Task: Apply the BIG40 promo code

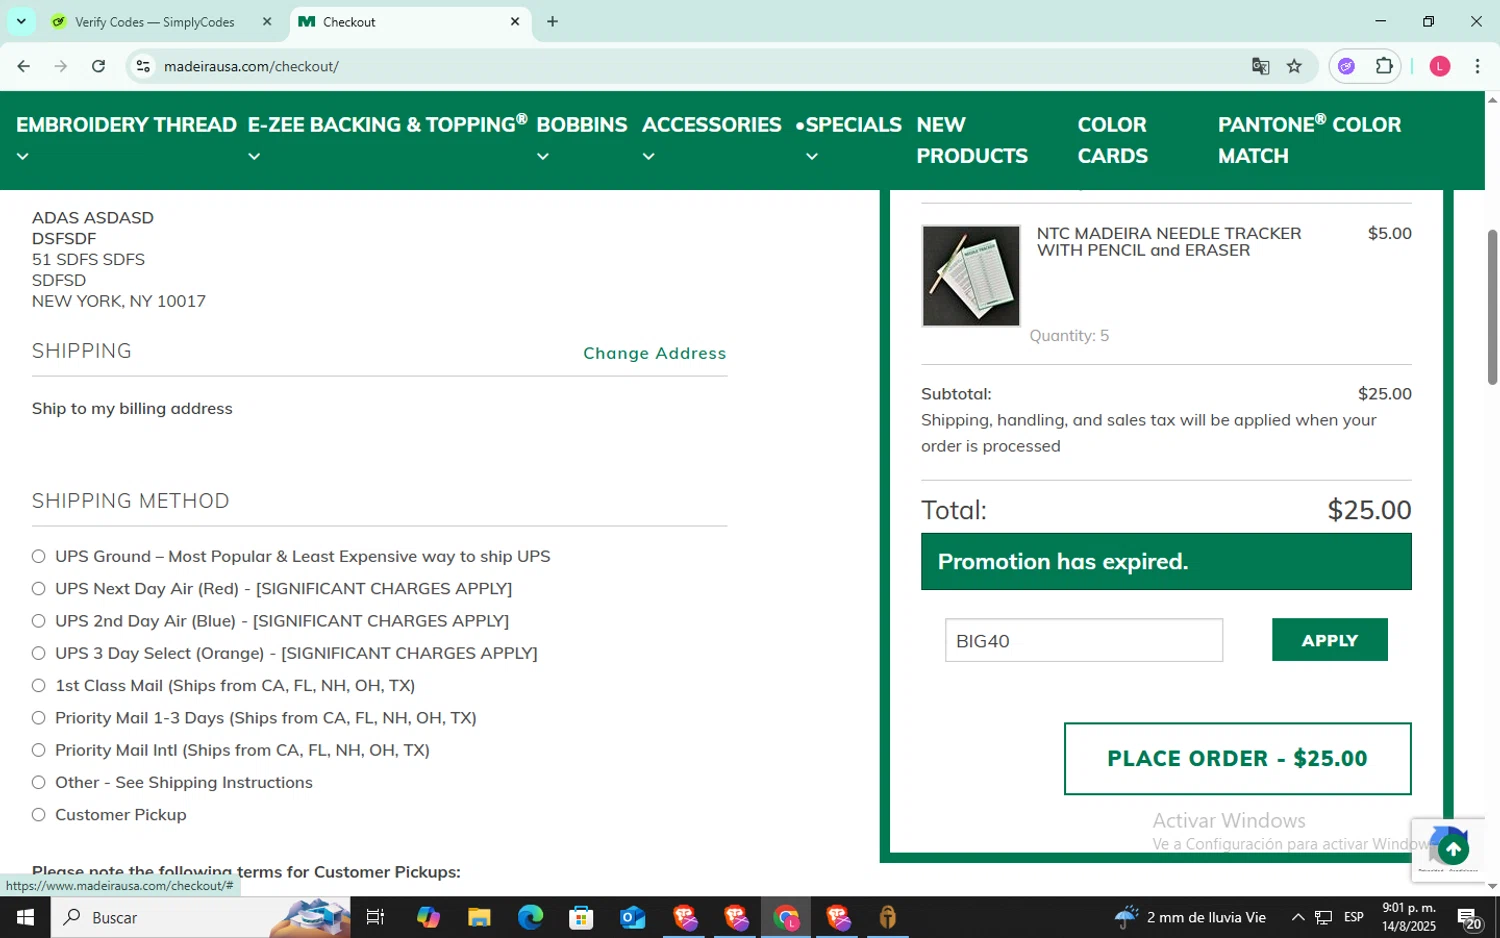Action: tap(1329, 640)
